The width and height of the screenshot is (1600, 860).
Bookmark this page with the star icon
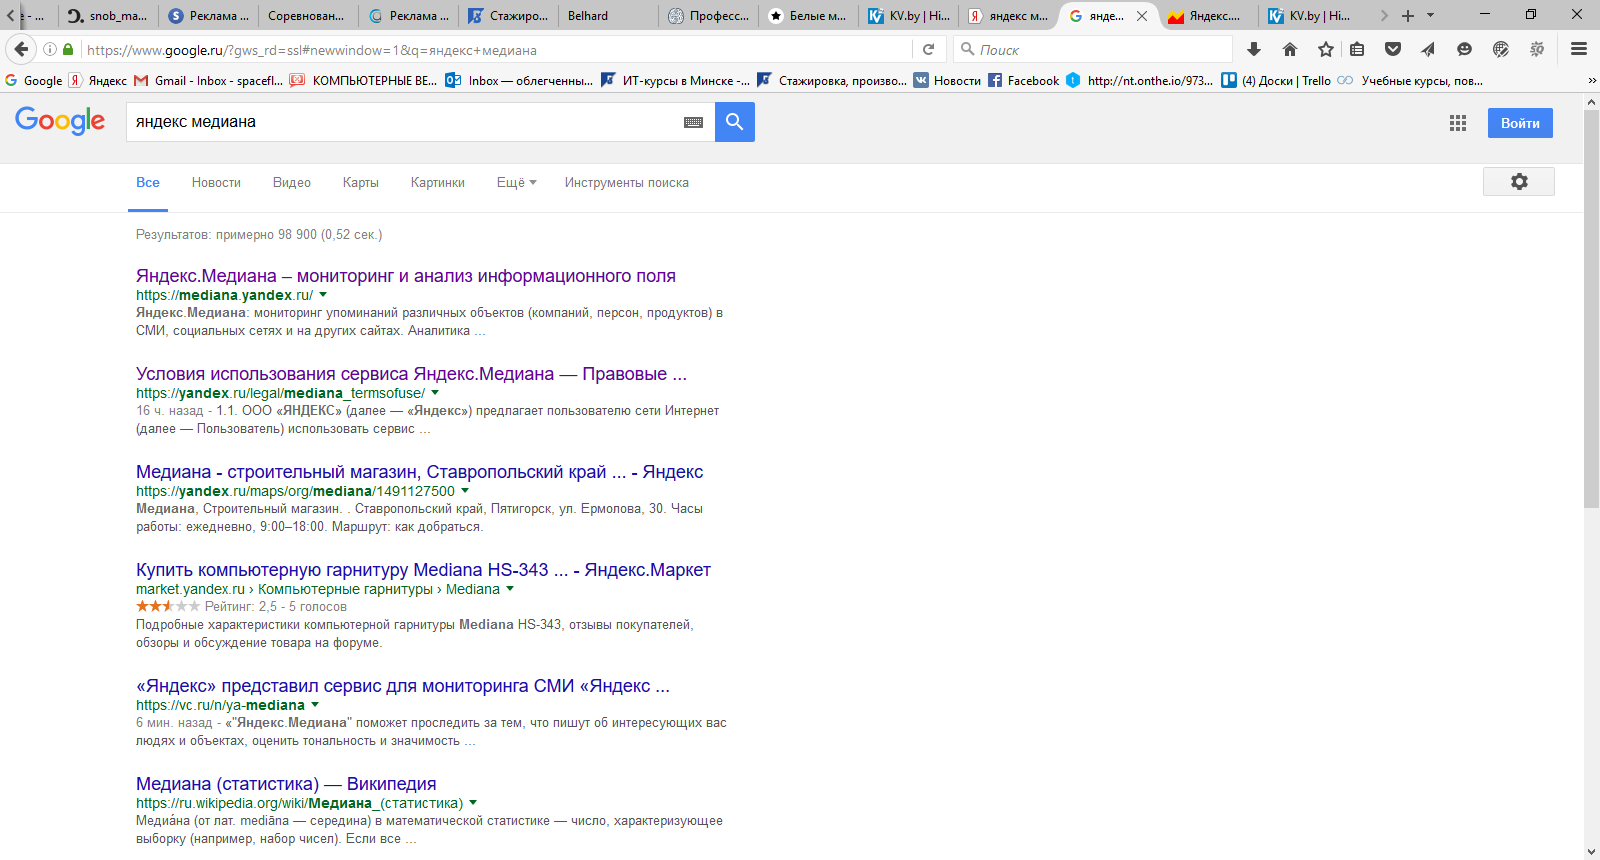pyautogui.click(x=1326, y=49)
